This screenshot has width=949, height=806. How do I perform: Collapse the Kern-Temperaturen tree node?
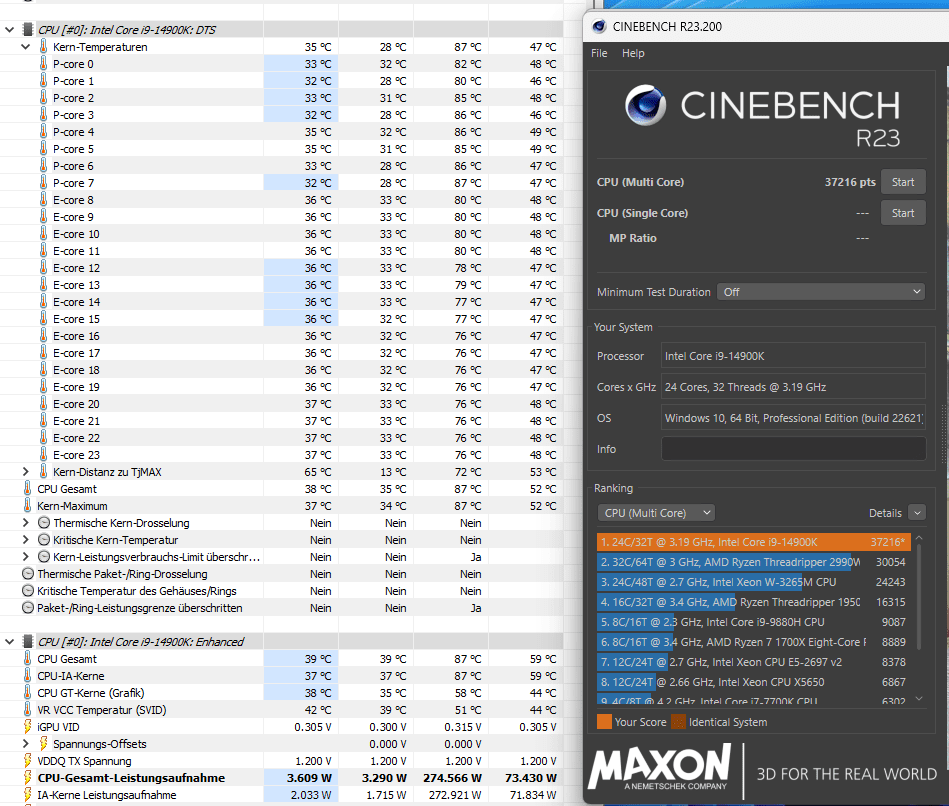click(25, 47)
